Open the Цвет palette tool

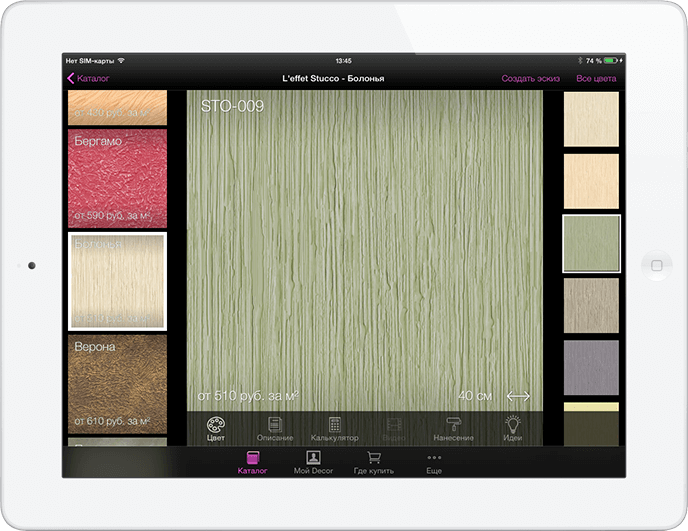215,428
